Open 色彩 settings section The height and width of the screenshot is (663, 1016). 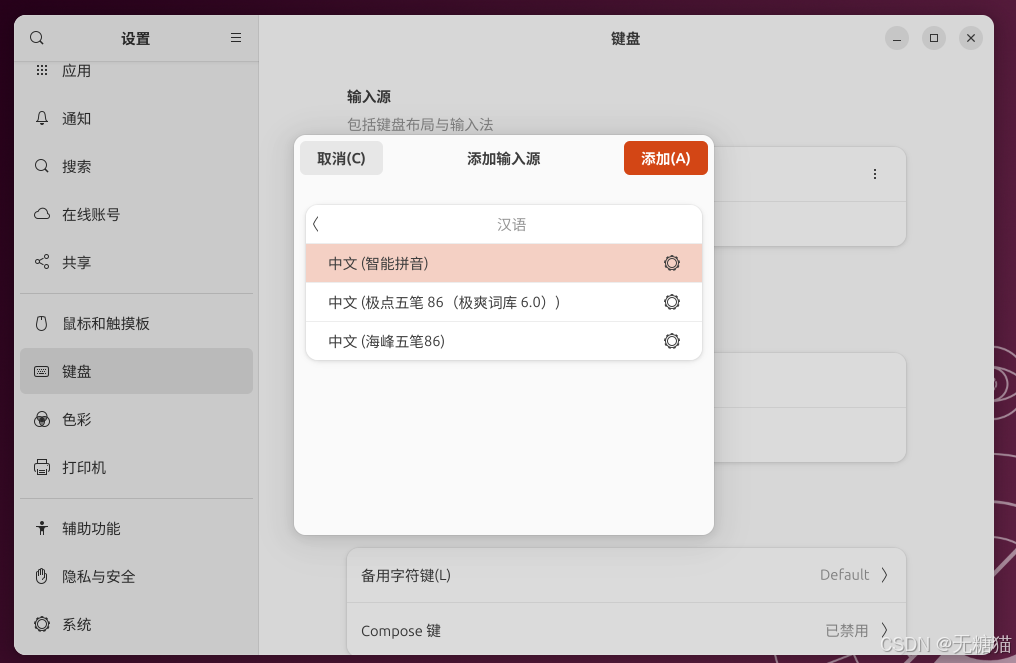136,419
